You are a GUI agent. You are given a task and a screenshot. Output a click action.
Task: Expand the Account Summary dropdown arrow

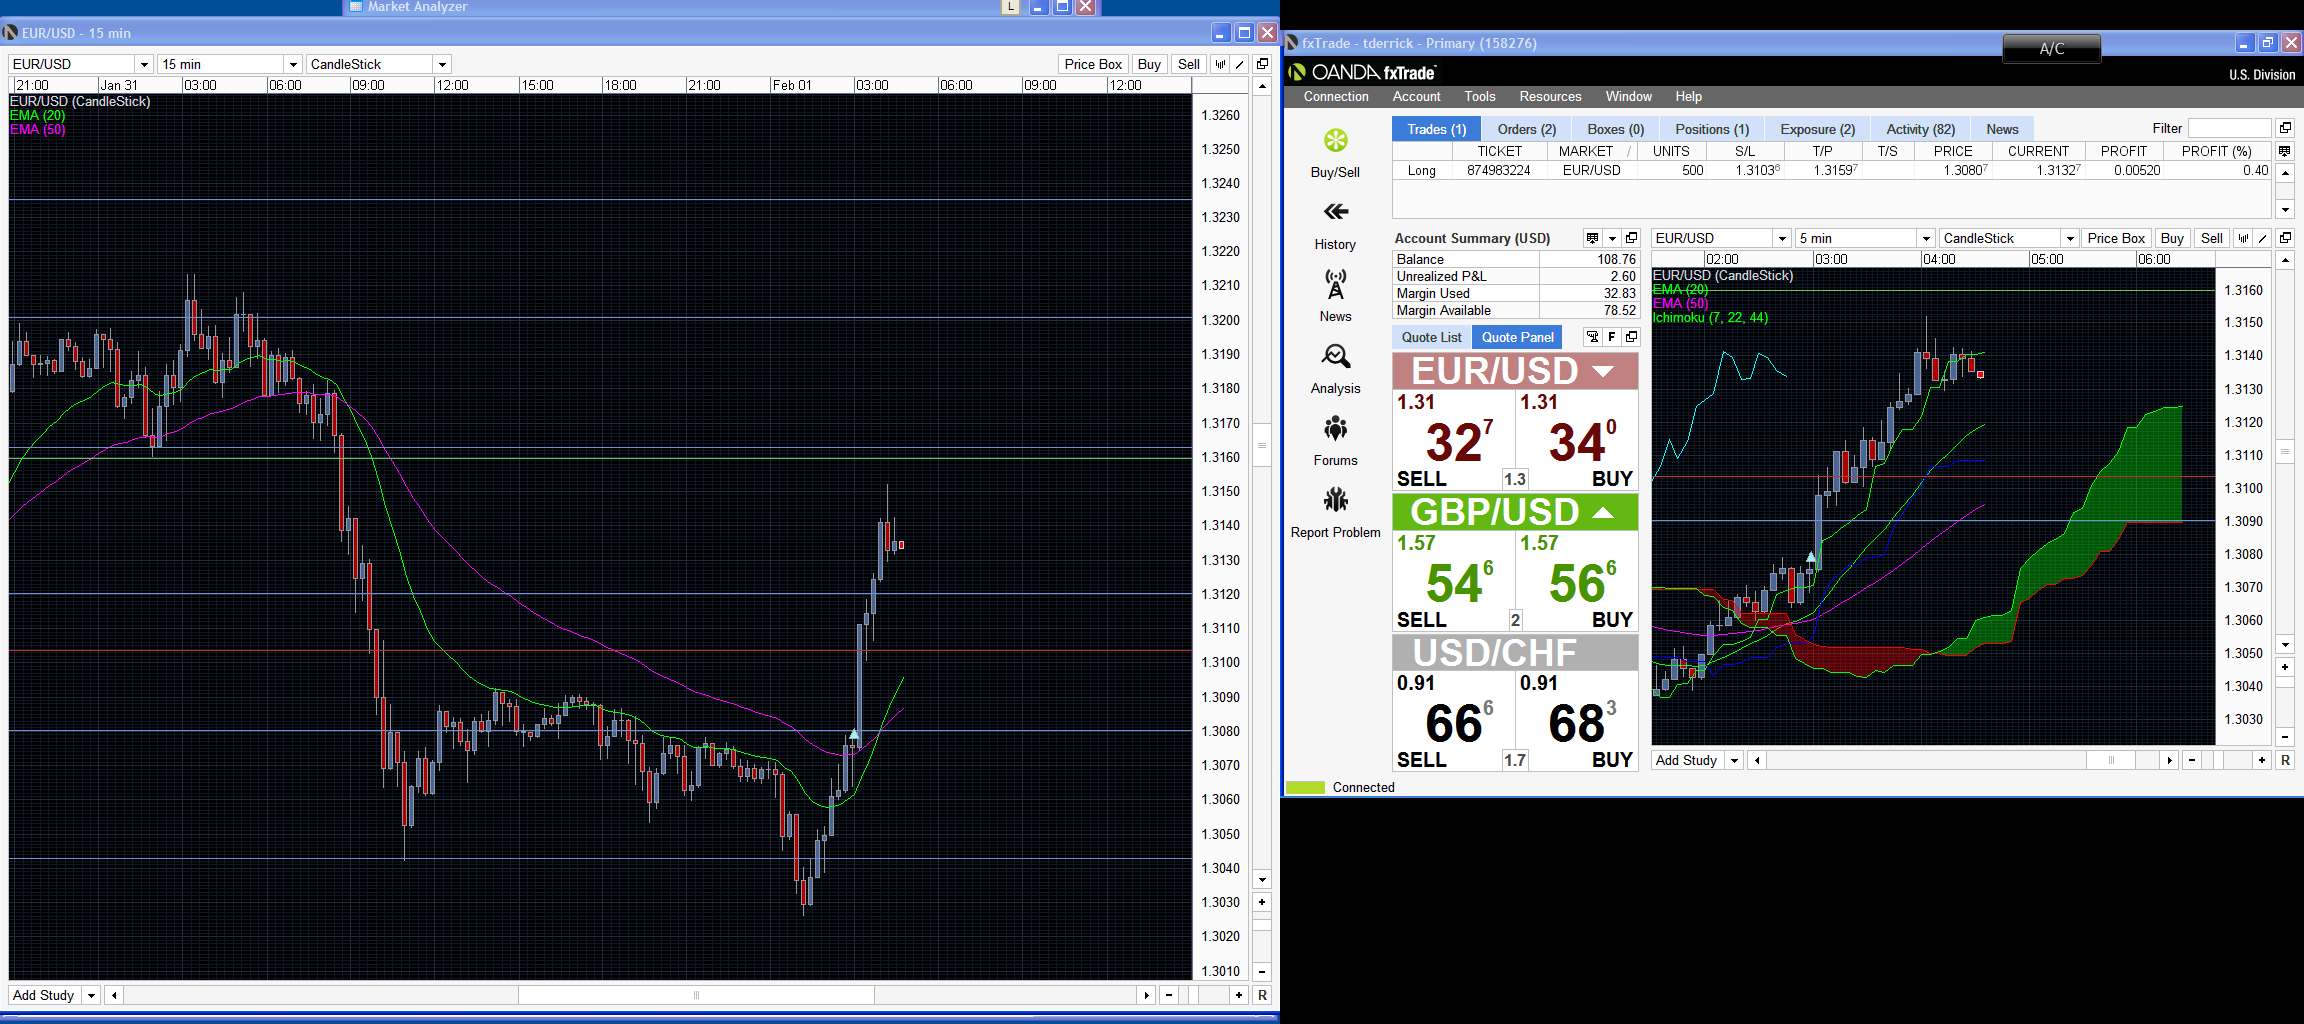tap(1612, 238)
